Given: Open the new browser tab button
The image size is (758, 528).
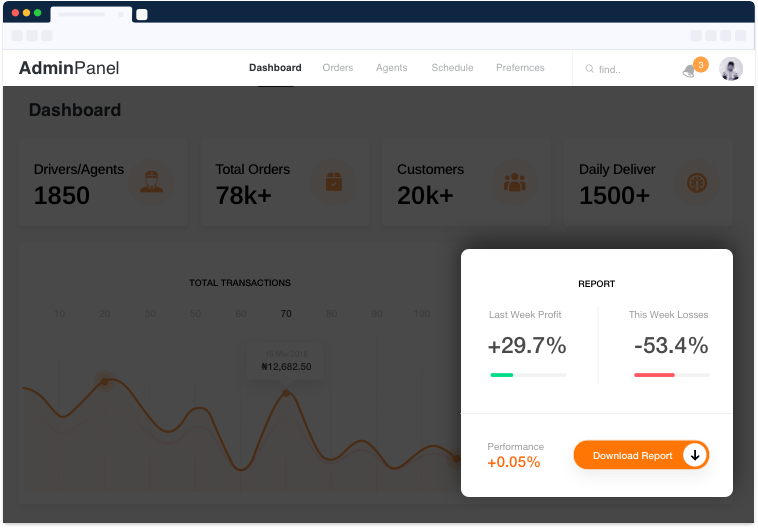Looking at the screenshot, I should click(142, 15).
